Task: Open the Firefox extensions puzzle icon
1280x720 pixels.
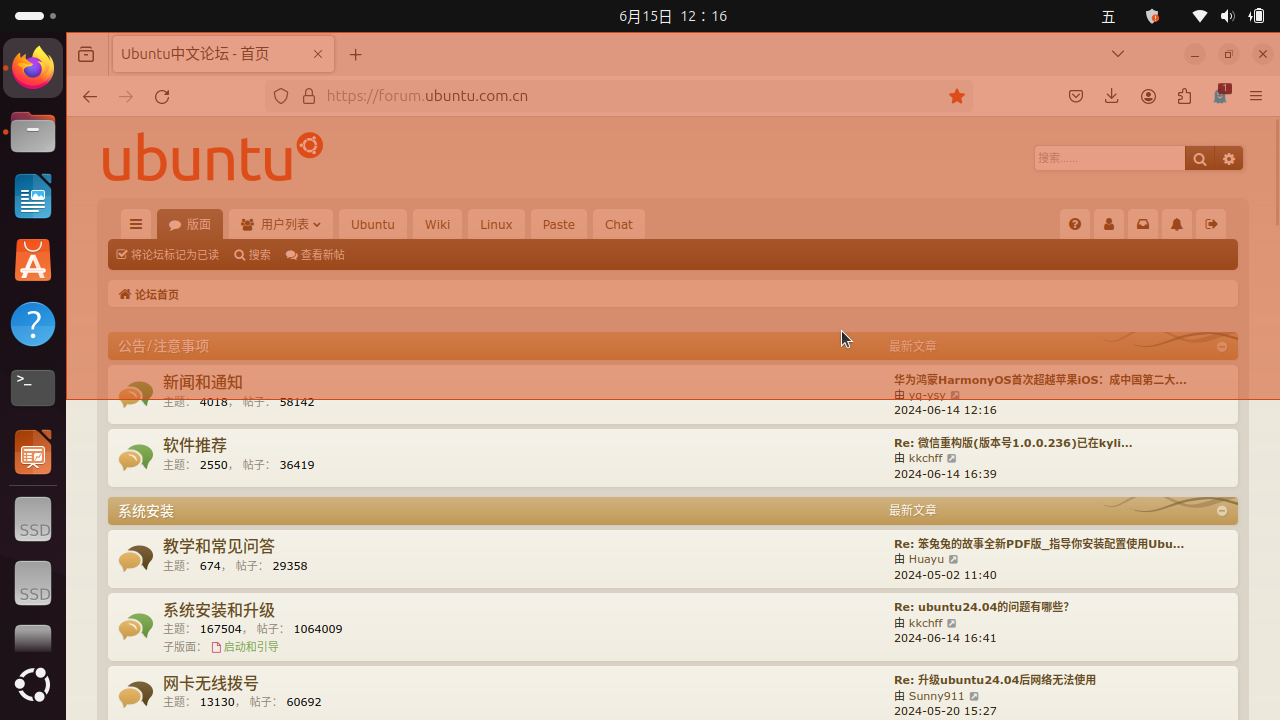Action: pyautogui.click(x=1185, y=96)
